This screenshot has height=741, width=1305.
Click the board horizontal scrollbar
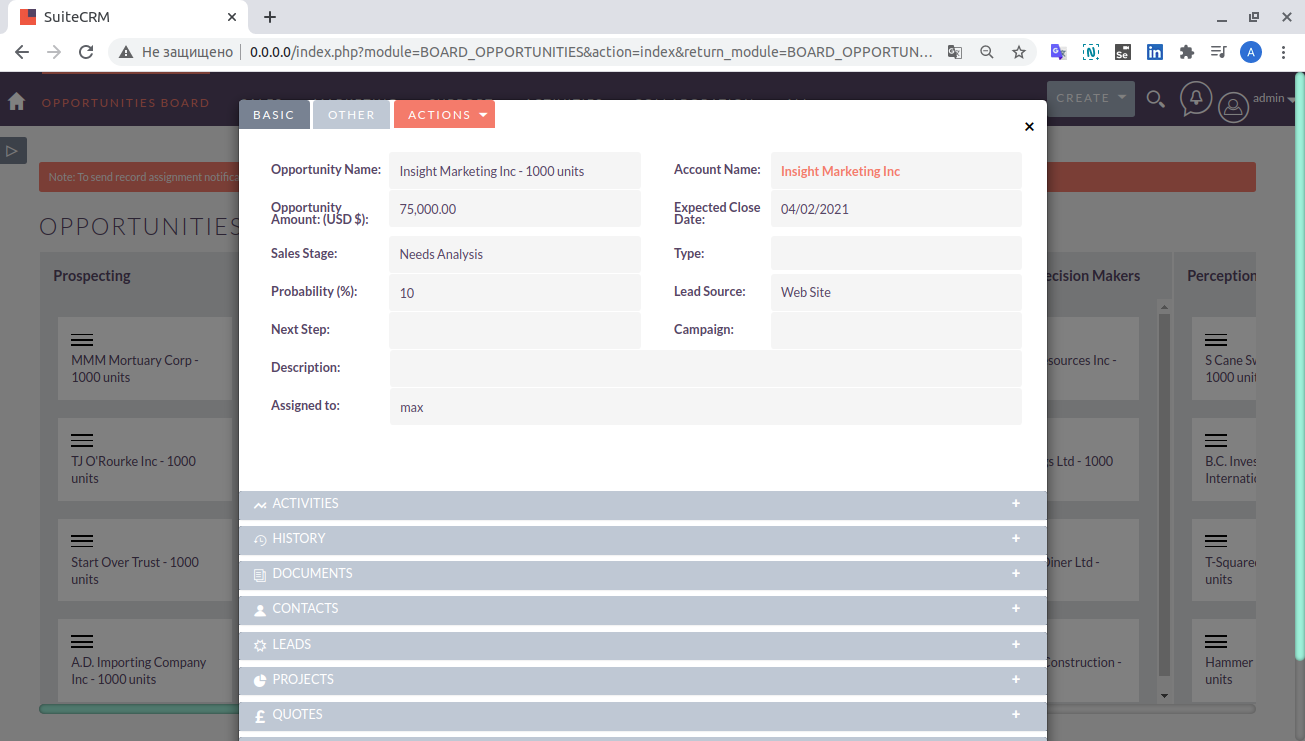click(x=645, y=709)
